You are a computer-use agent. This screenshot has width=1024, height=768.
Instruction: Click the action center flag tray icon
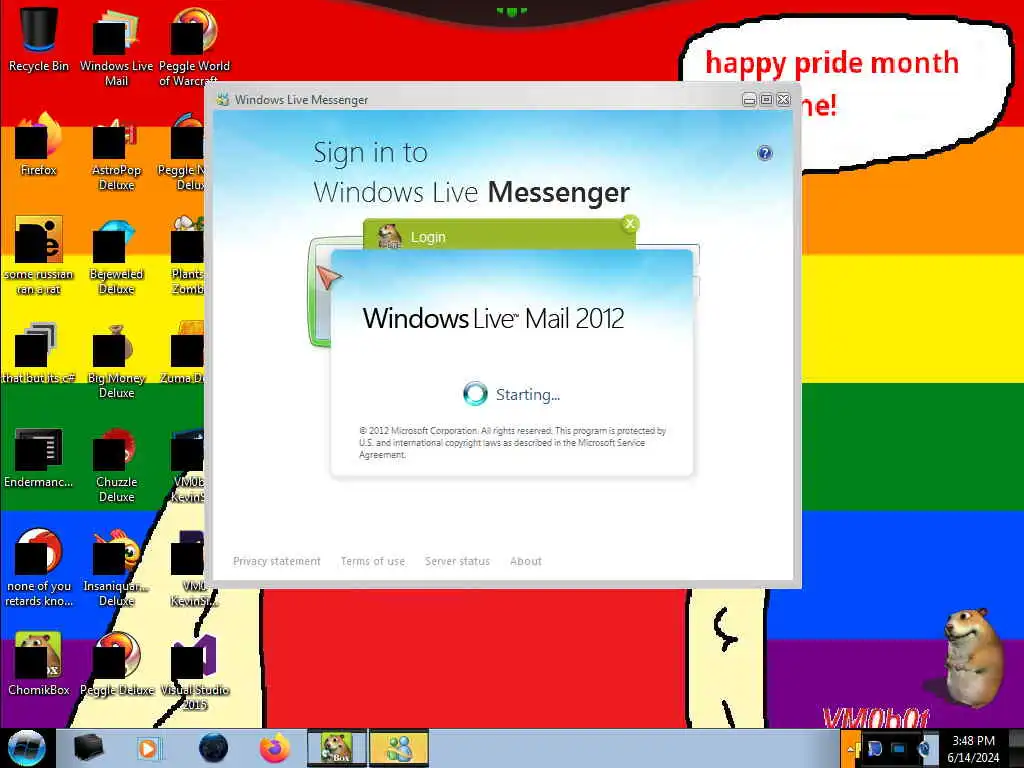click(x=873, y=749)
